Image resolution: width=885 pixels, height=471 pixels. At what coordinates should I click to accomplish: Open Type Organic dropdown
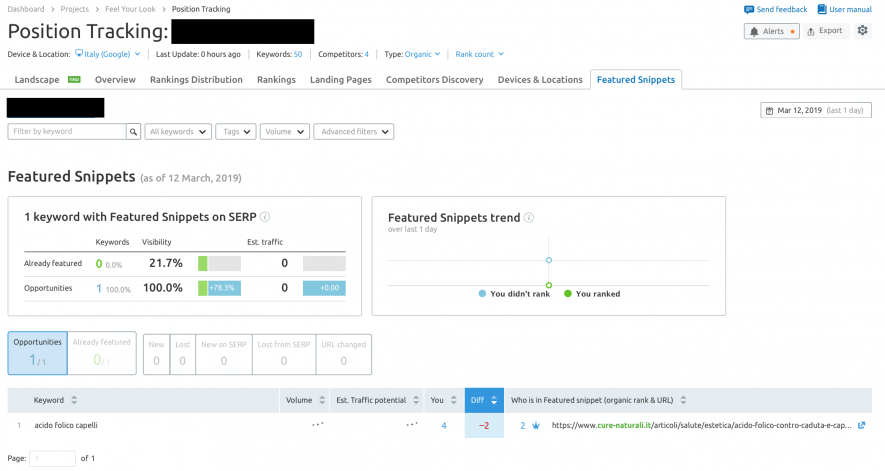(x=422, y=54)
